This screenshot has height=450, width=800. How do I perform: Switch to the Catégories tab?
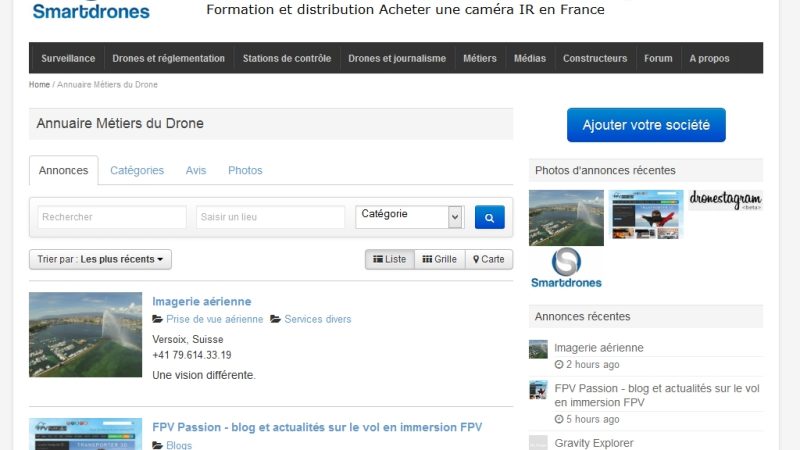(x=137, y=170)
